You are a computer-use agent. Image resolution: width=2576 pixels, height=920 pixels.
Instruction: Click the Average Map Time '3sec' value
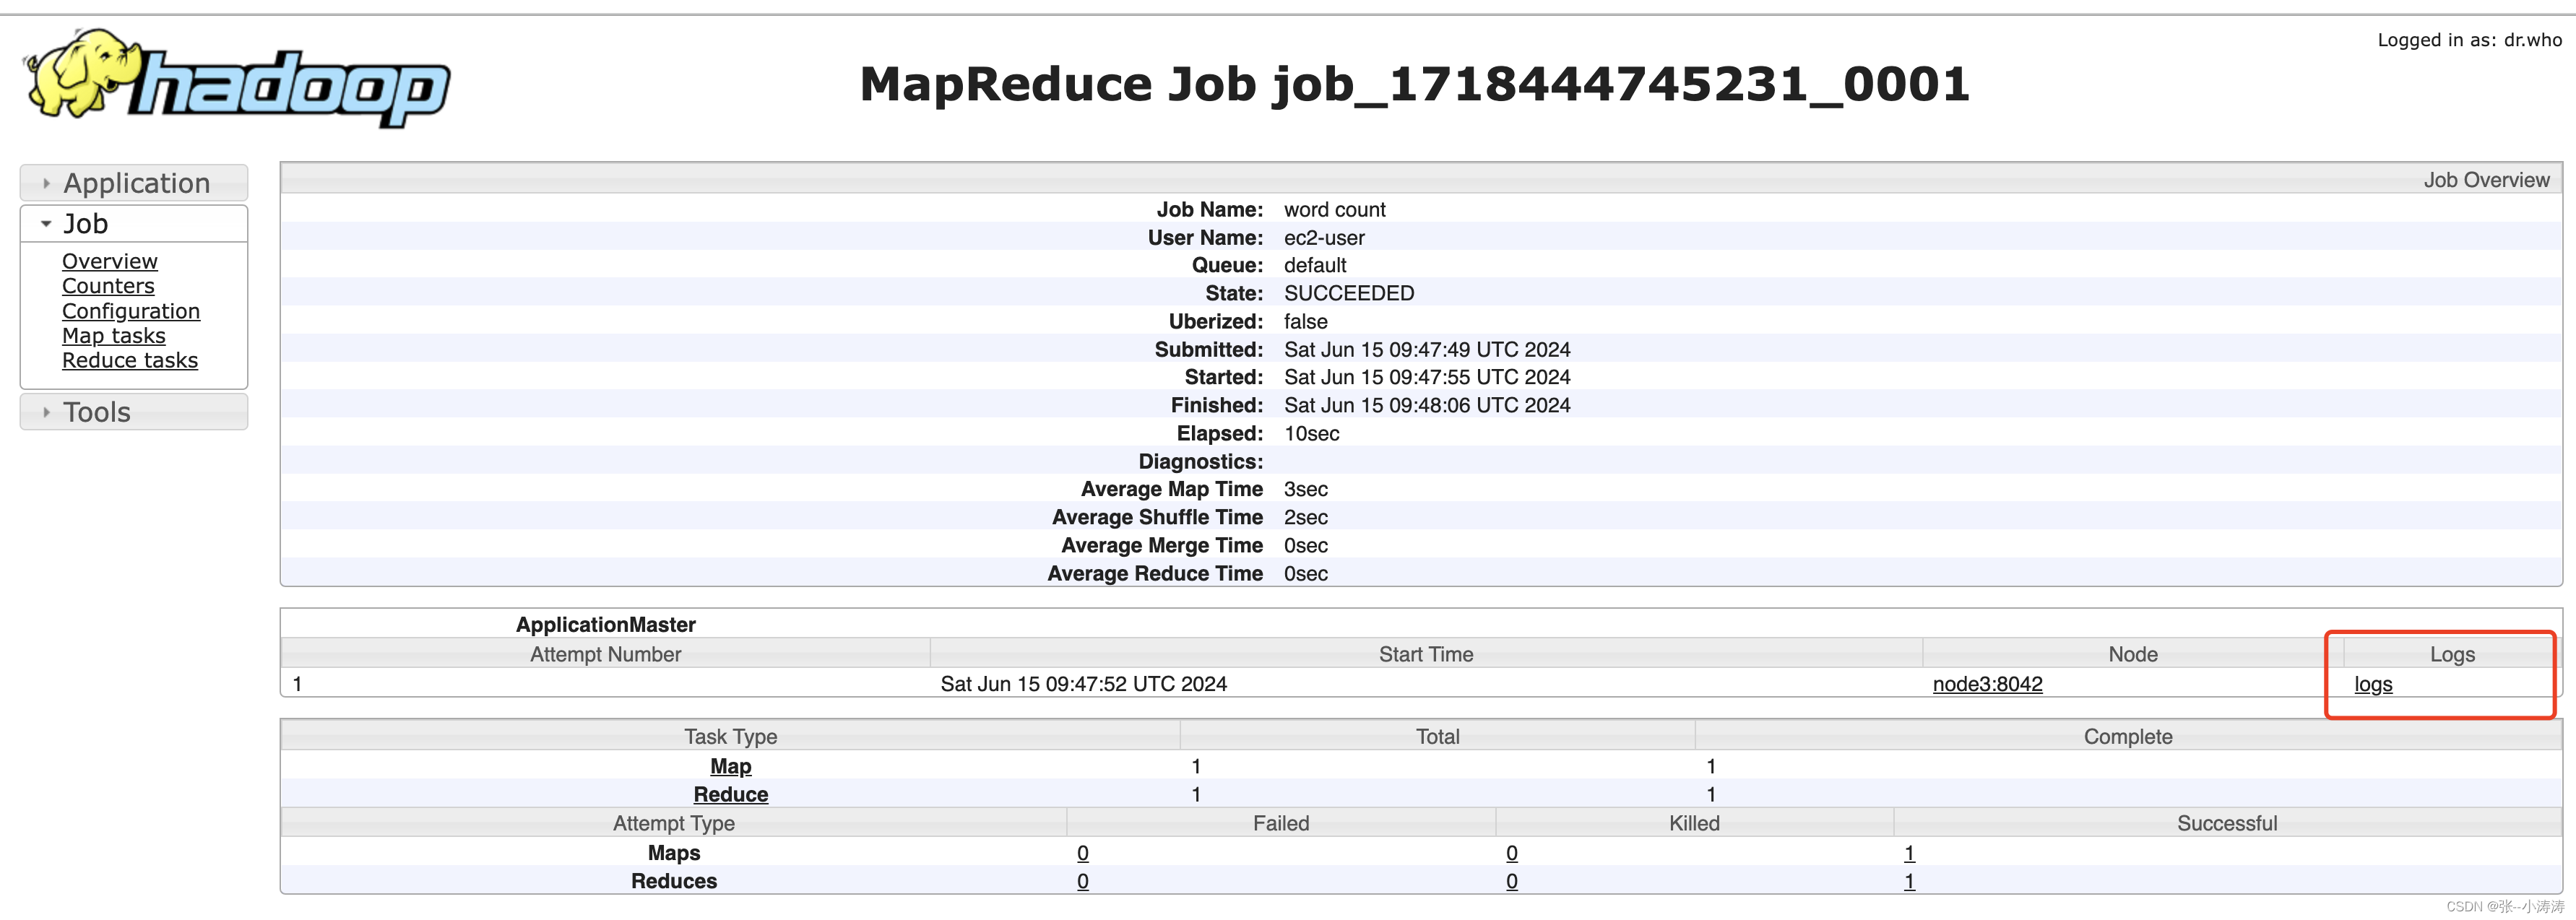(x=1306, y=489)
